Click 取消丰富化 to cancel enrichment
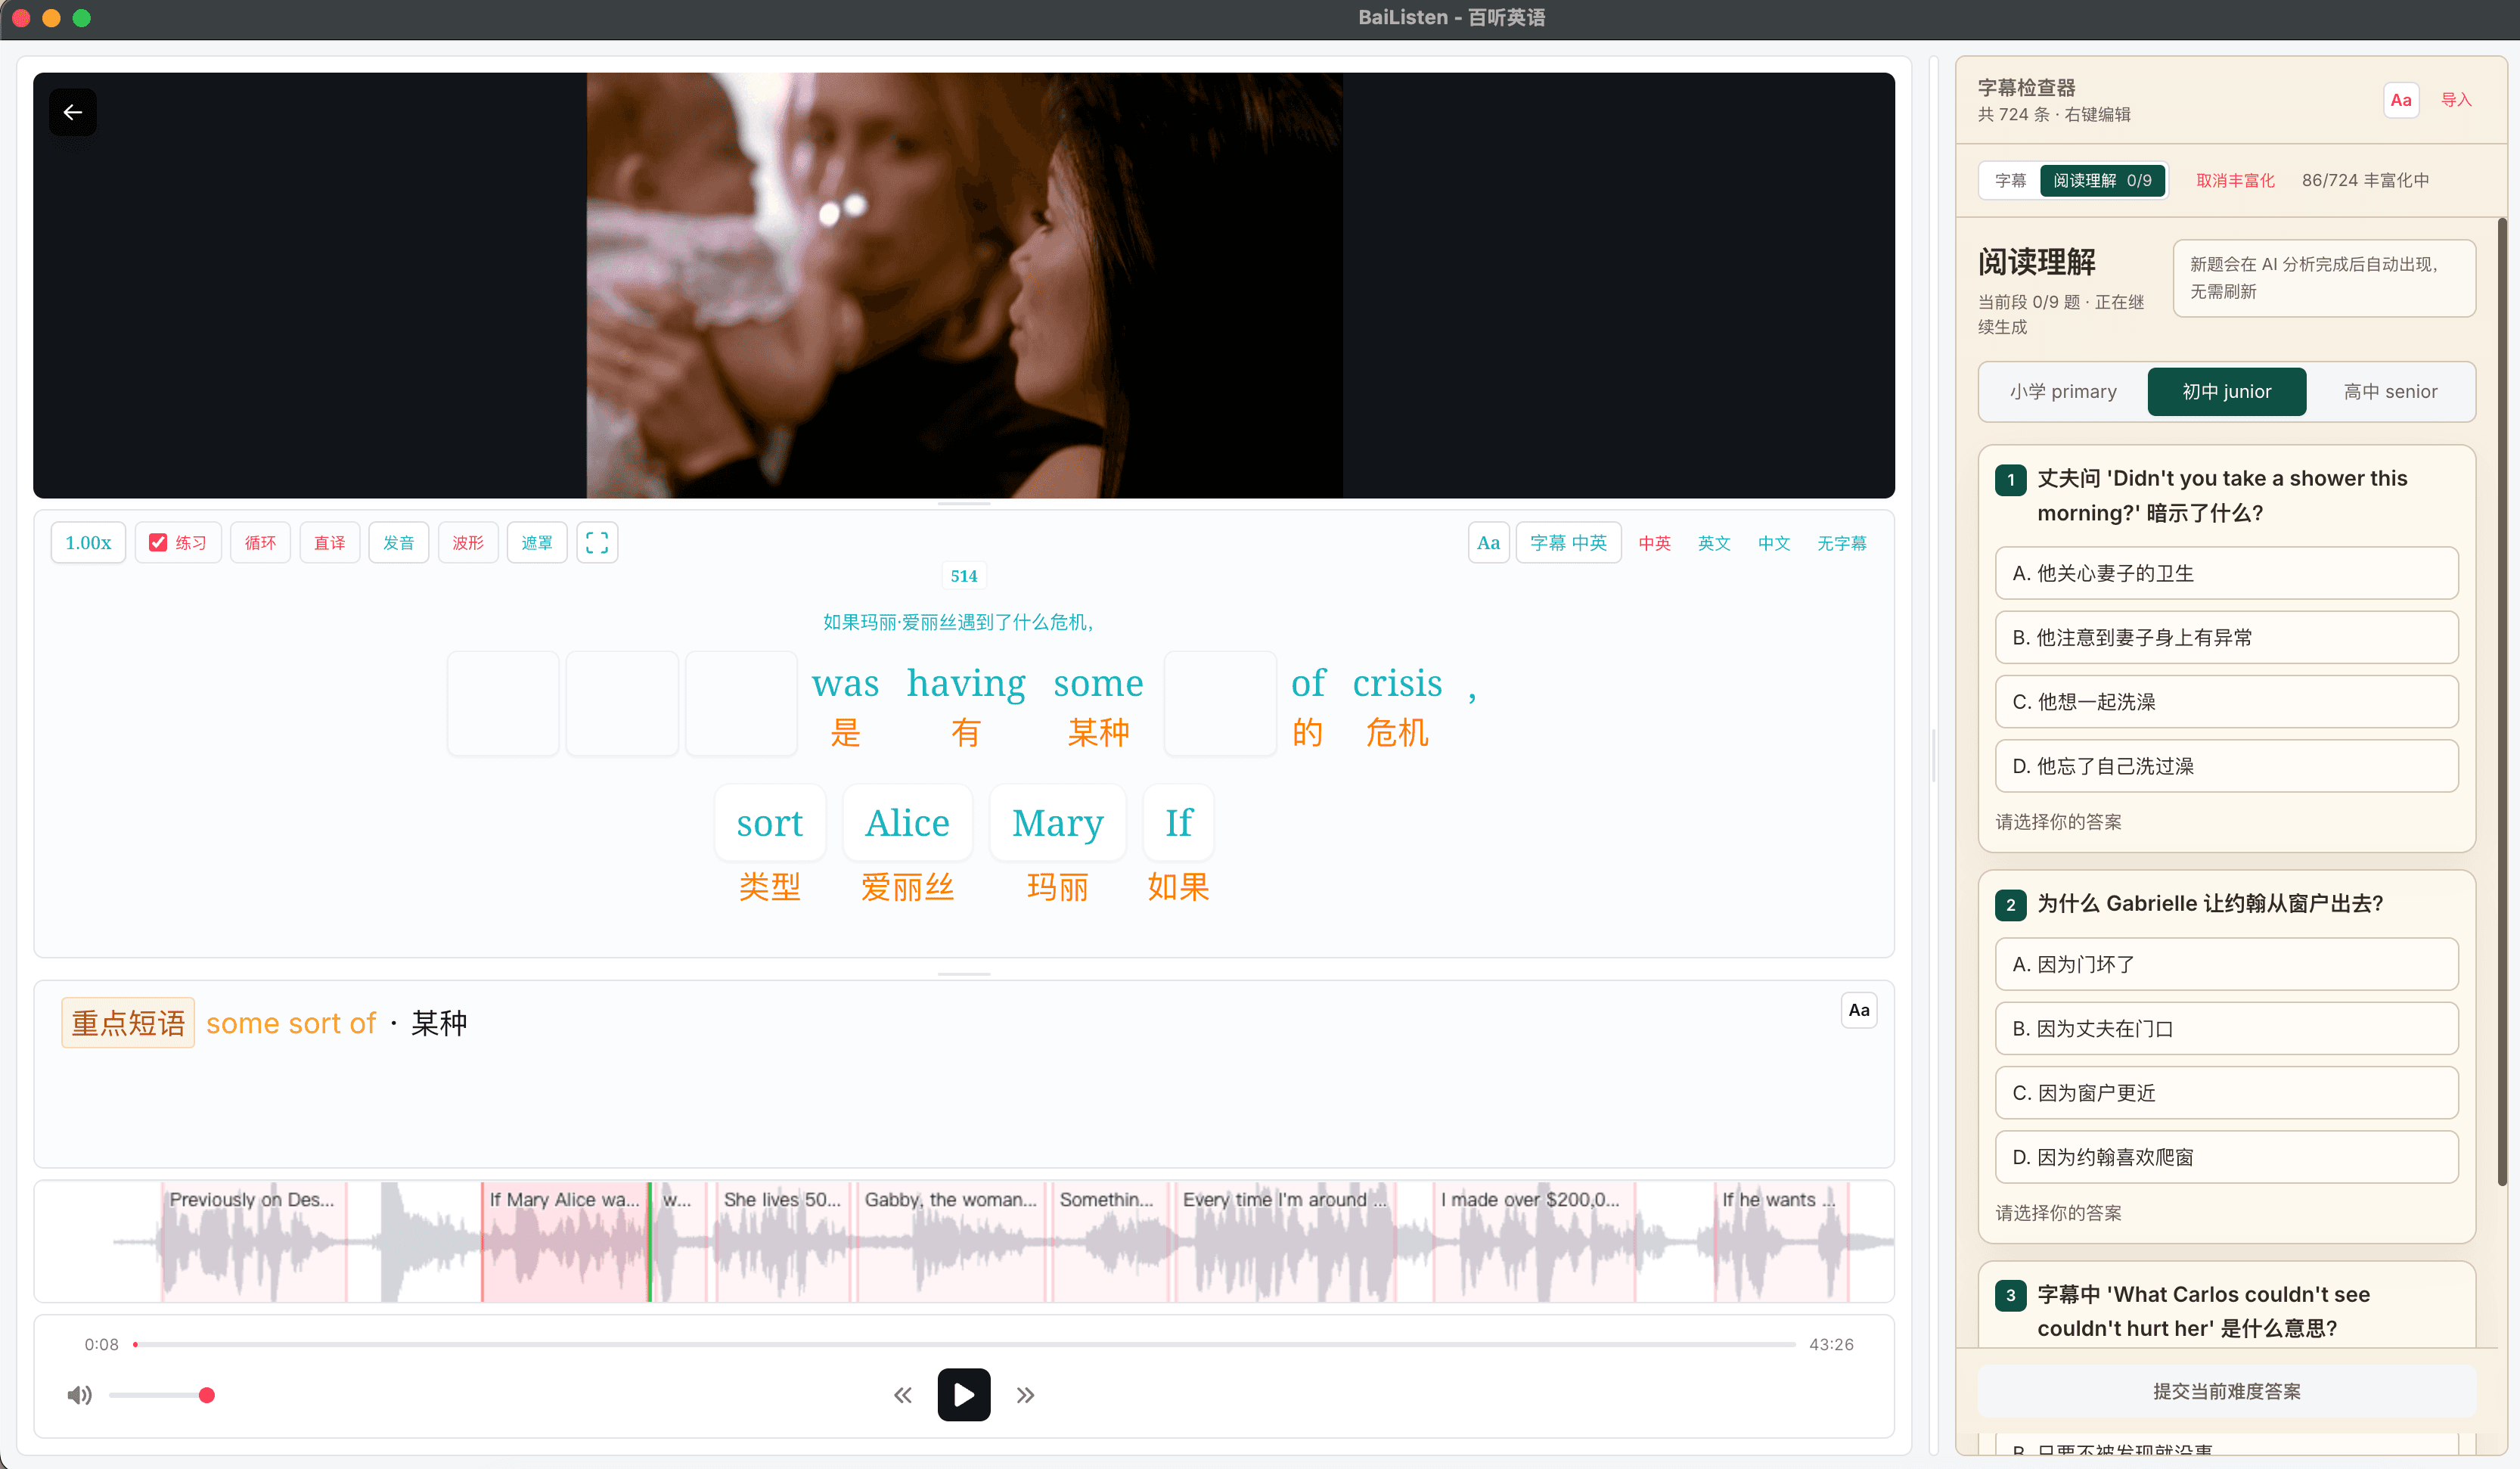This screenshot has width=2520, height=1469. click(x=2235, y=181)
